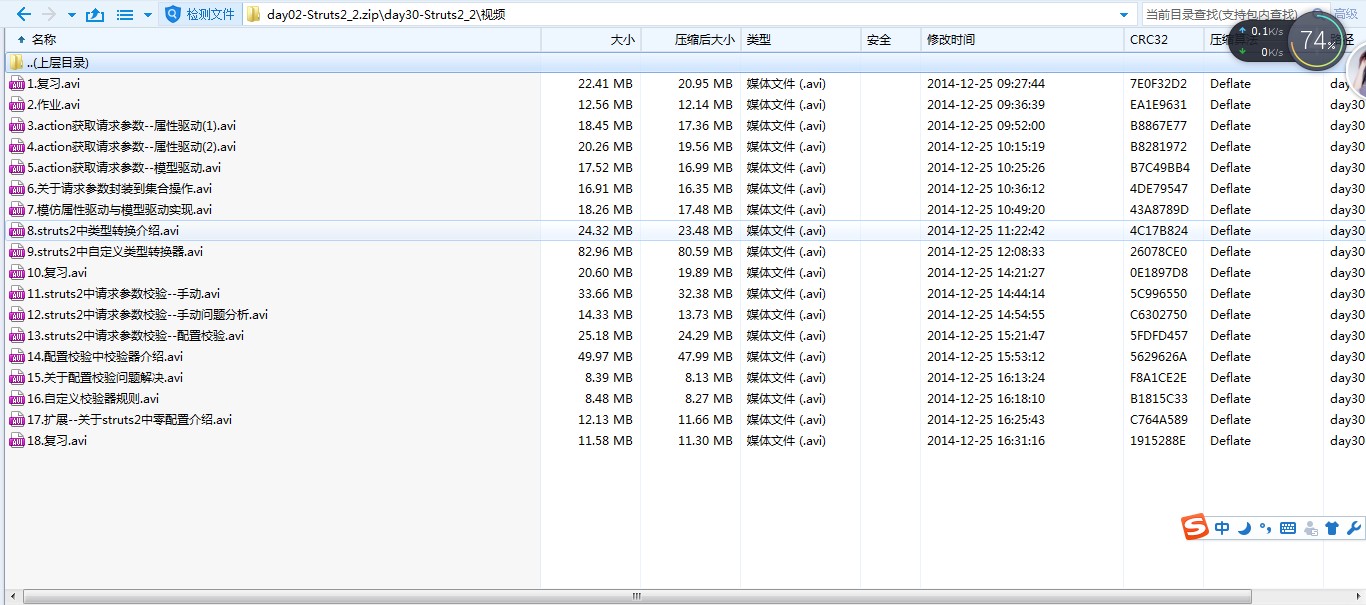This screenshot has height=605, width=1366.
Task: Click the 74% memory accelerator ball
Action: [x=1317, y=41]
